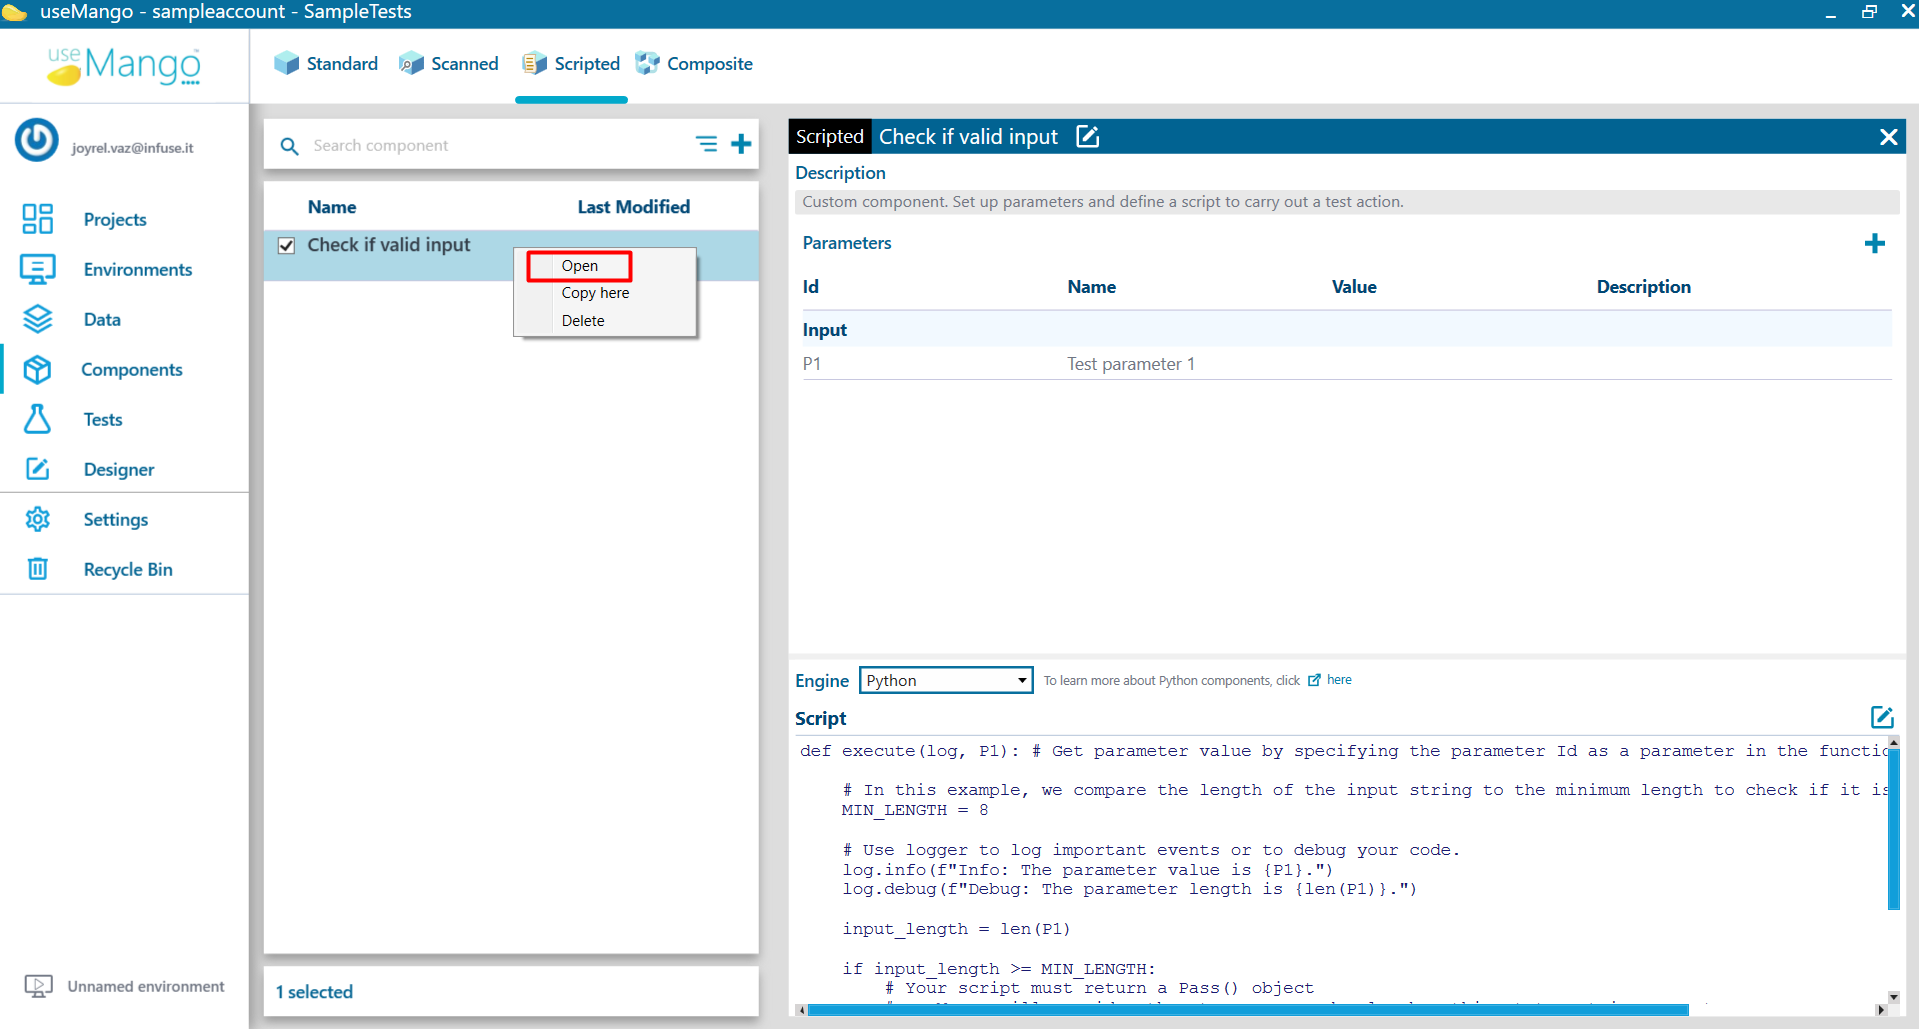Click the Unnamed environment label

point(146,986)
